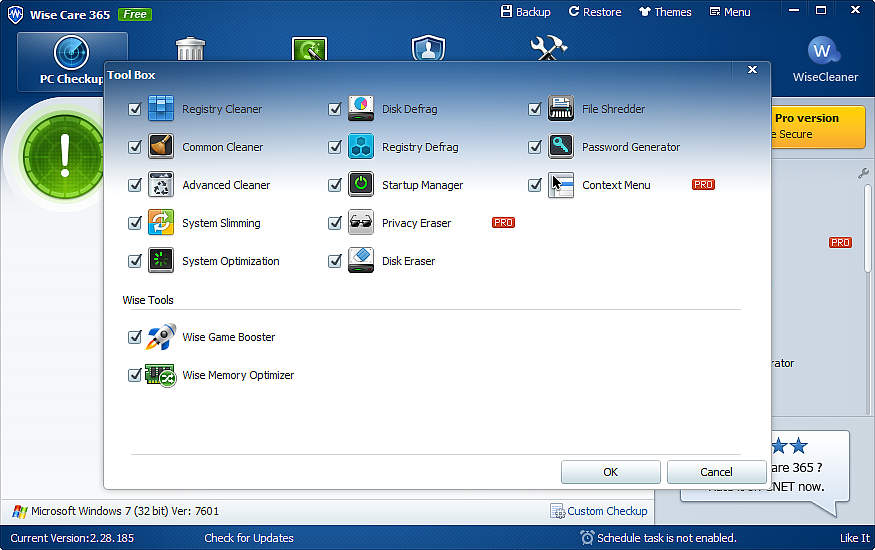The image size is (875, 550).
Task: Click the Wise Game Booster rocket icon
Action: point(161,337)
